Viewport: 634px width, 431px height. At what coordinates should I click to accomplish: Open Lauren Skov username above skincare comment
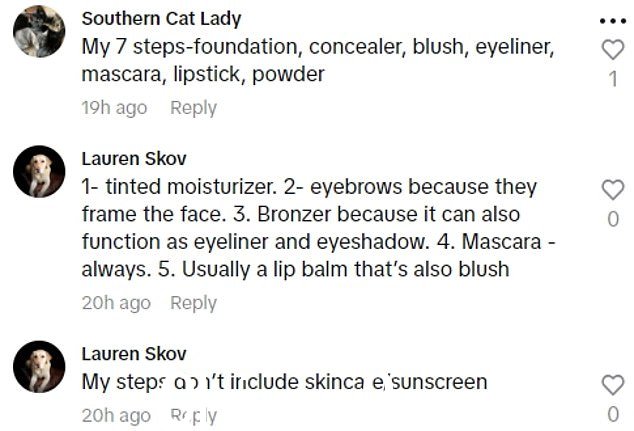[x=134, y=354]
